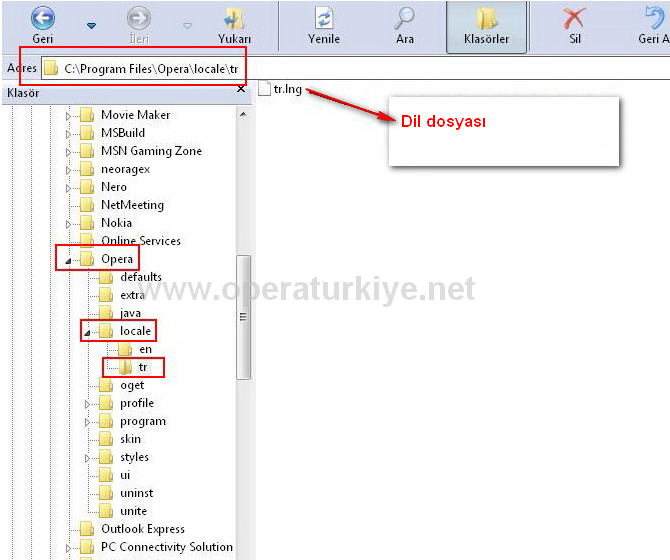Open the Geri history dropdown arrow
670x560 pixels.
91,26
